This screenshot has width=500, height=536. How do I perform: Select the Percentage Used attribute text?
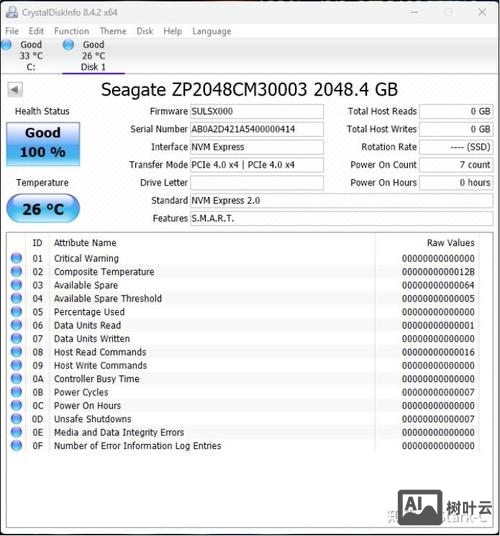90,312
